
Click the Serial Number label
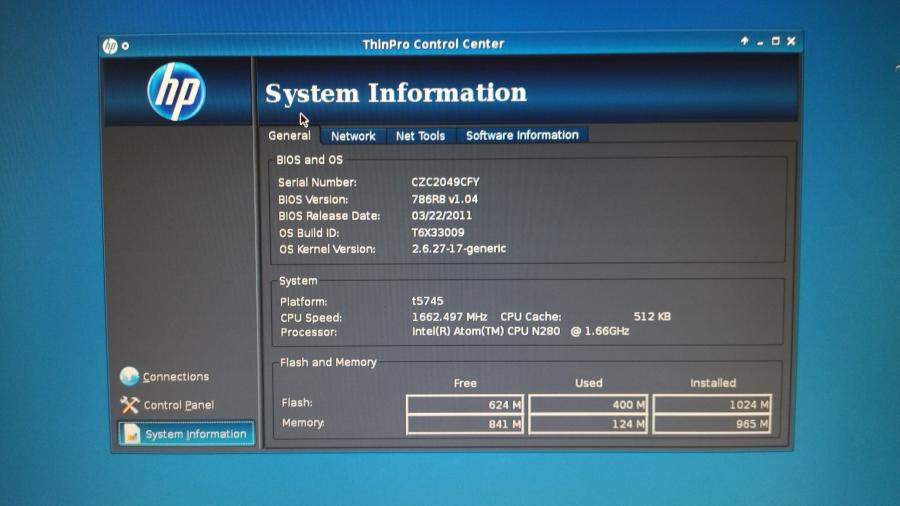(317, 182)
